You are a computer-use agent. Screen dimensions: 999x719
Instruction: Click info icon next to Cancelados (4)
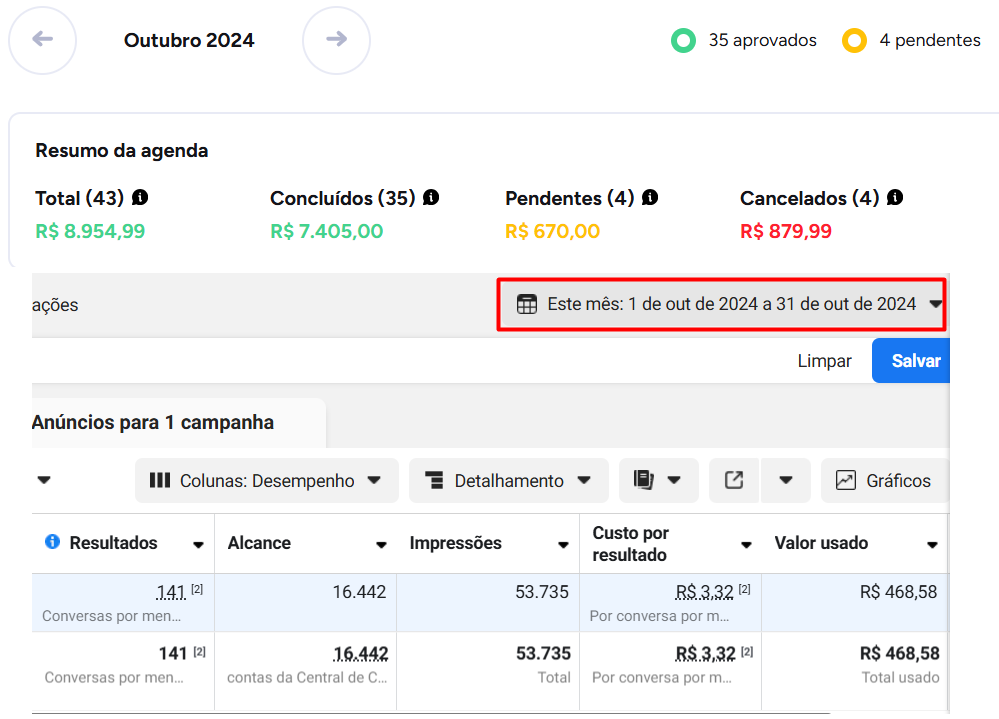coord(895,198)
